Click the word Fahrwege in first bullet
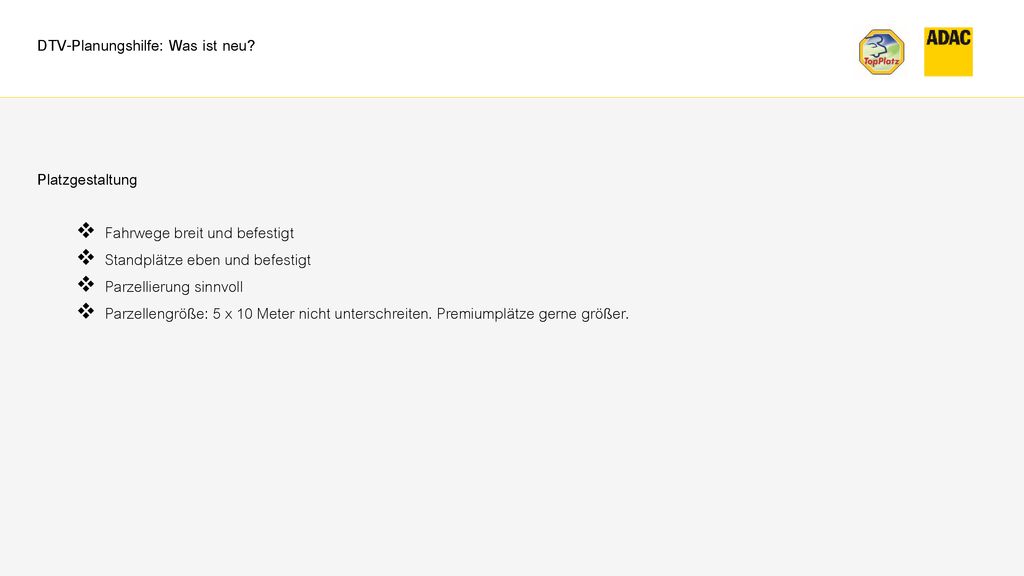The image size is (1024, 576). pyautogui.click(x=137, y=233)
